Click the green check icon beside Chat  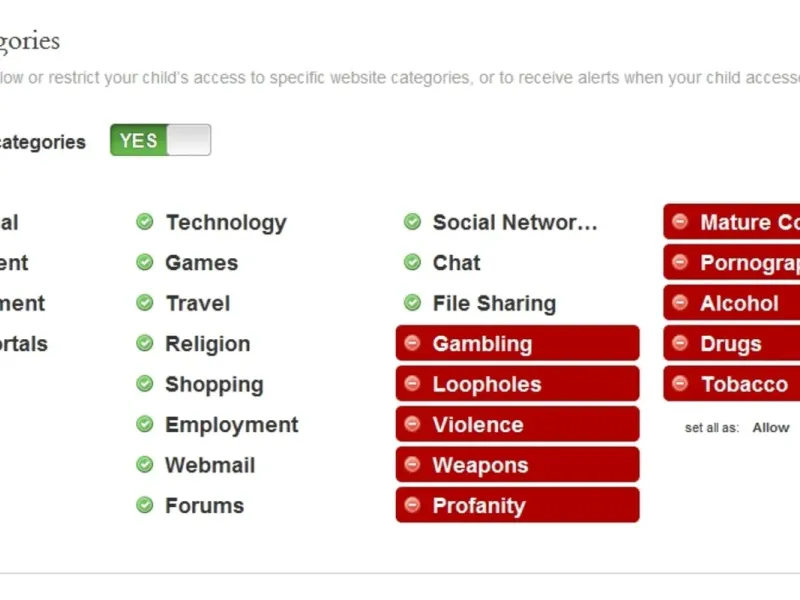(412, 263)
